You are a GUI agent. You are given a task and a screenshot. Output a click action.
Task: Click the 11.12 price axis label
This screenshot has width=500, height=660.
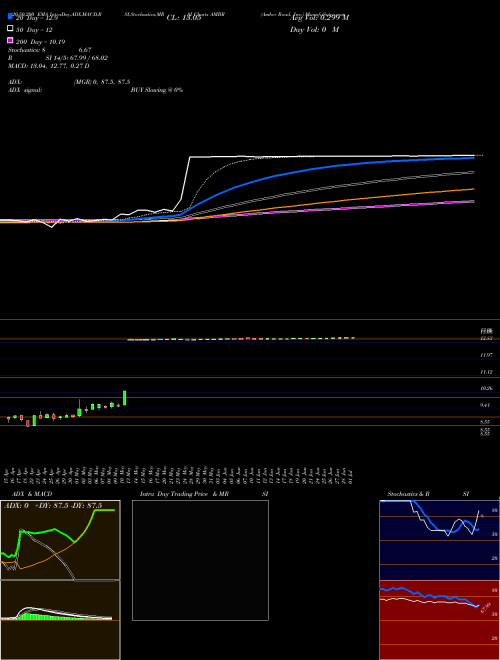point(487,372)
